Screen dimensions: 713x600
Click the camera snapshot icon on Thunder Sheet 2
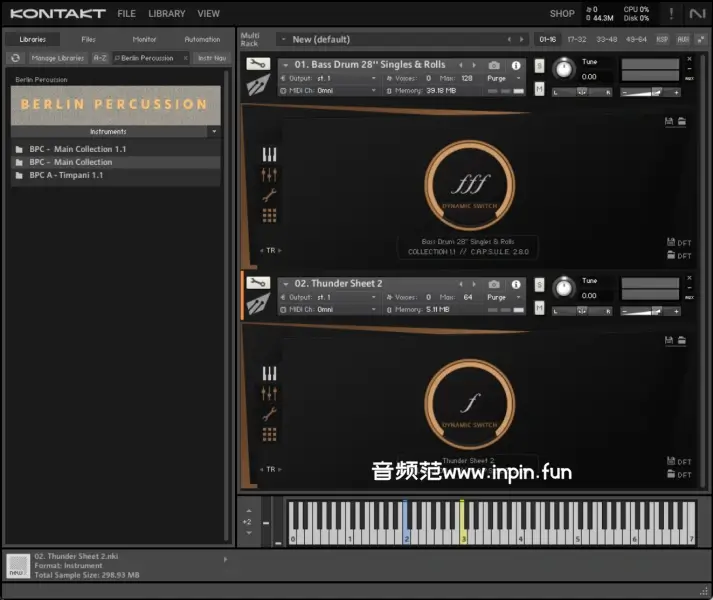coord(494,284)
